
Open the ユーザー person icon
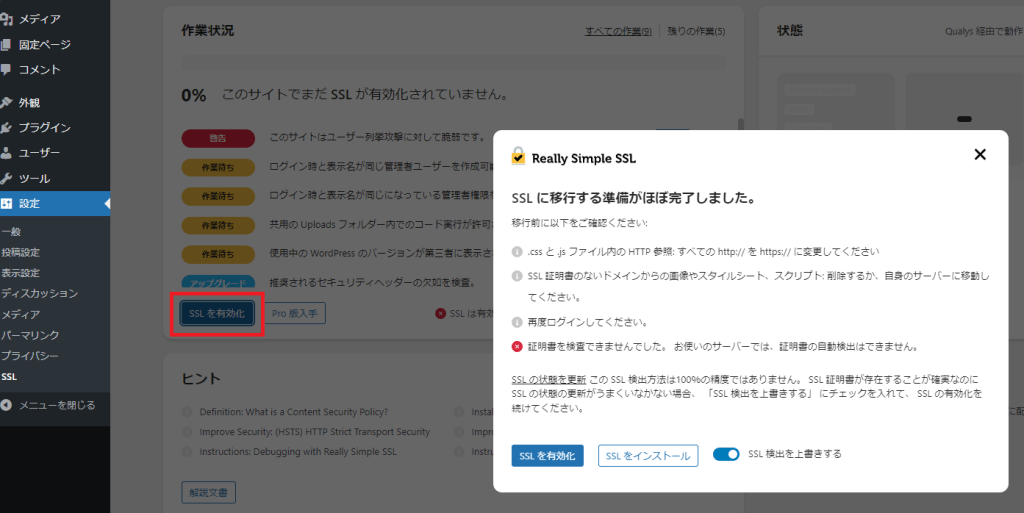(x=8, y=153)
